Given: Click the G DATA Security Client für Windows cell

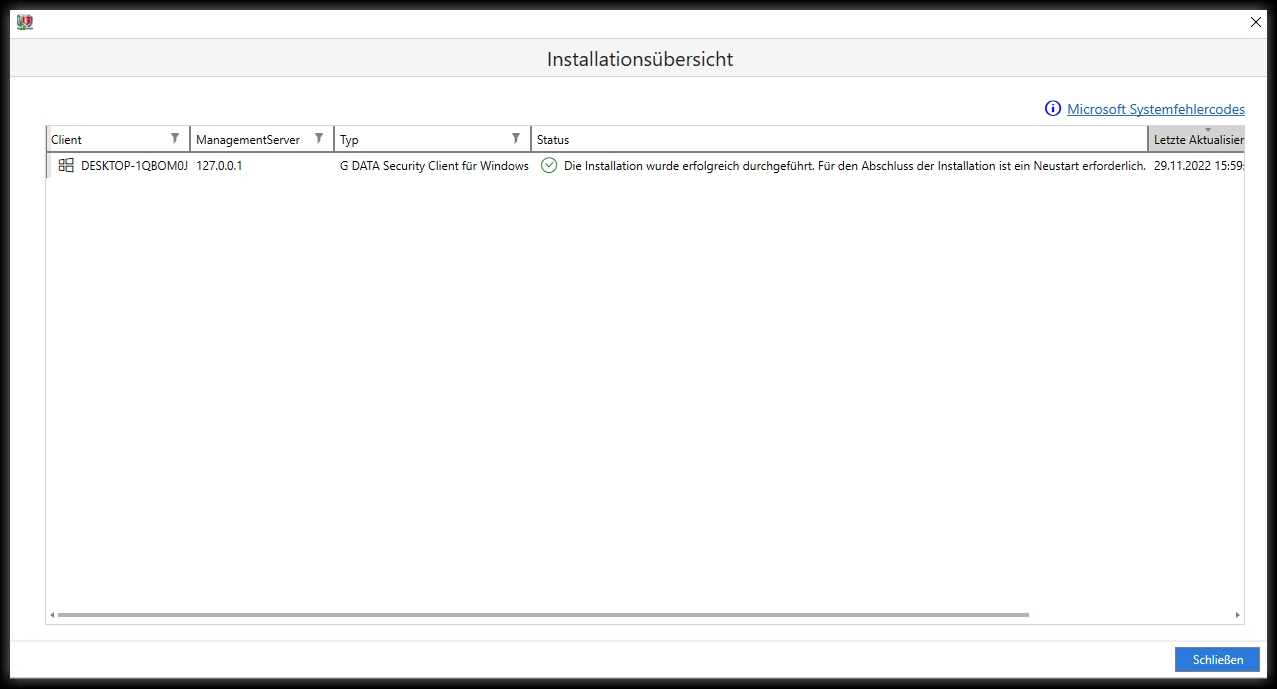Looking at the screenshot, I should 434,166.
